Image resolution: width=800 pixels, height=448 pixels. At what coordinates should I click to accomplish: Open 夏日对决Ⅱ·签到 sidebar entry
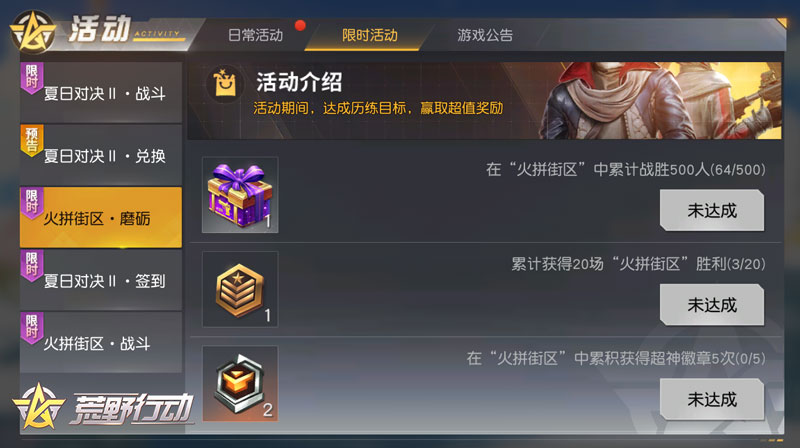click(101, 280)
